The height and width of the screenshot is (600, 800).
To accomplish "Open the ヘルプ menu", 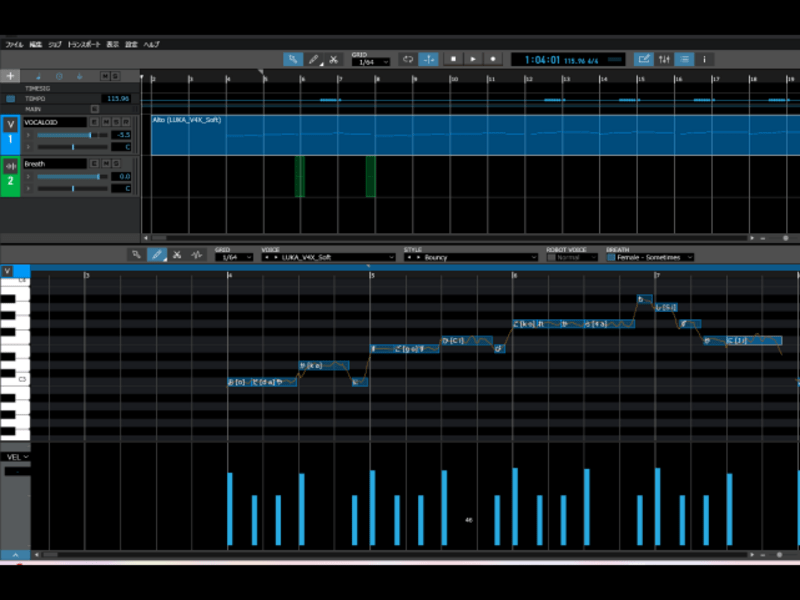I will pyautogui.click(x=151, y=45).
